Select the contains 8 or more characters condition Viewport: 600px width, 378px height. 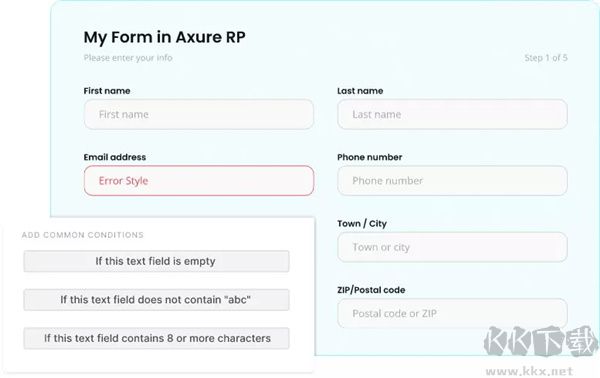(x=156, y=338)
